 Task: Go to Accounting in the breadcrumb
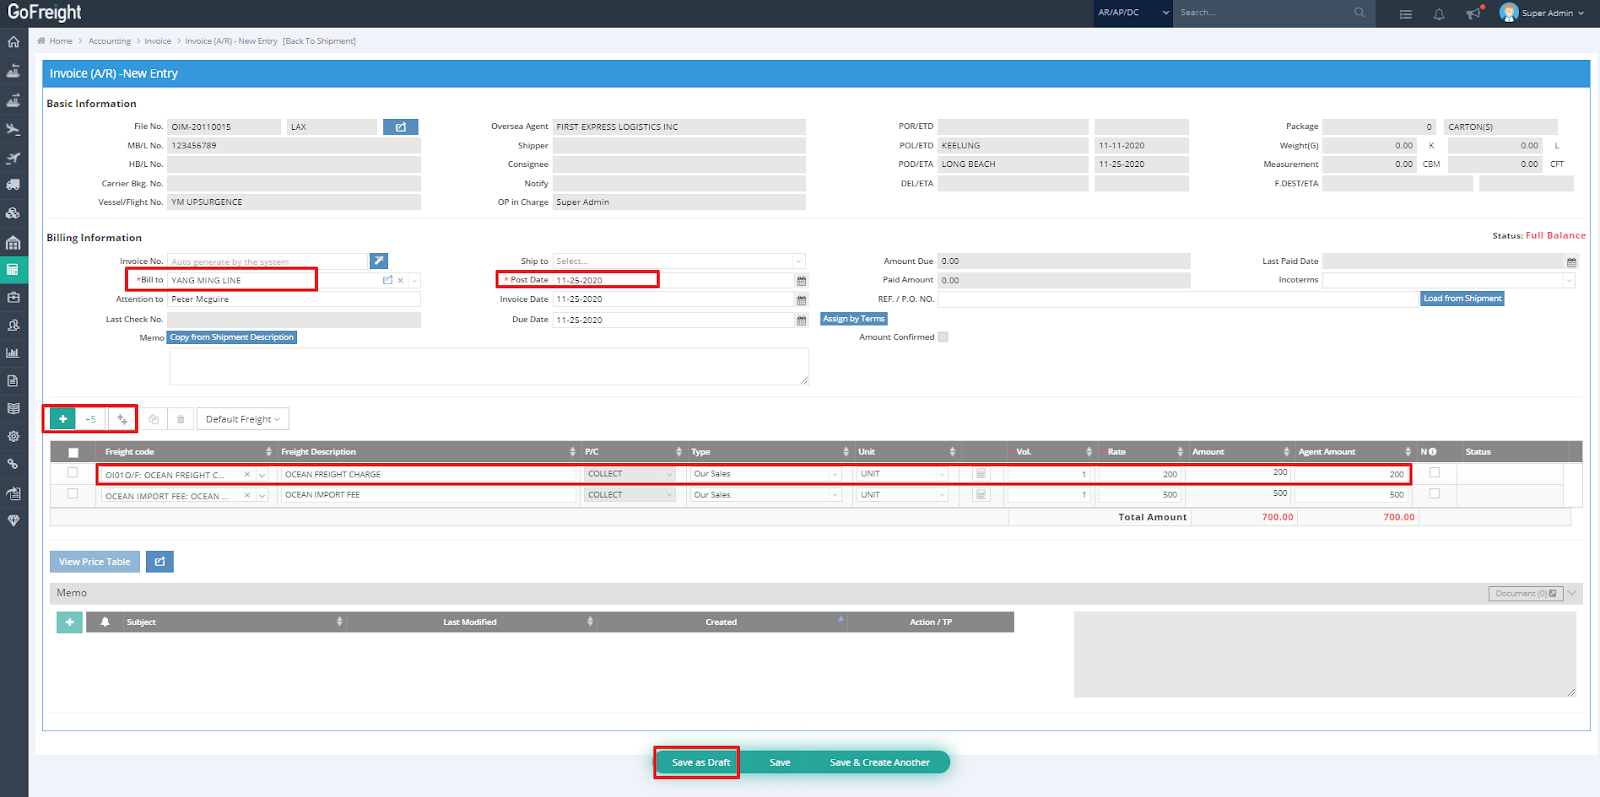pos(109,41)
